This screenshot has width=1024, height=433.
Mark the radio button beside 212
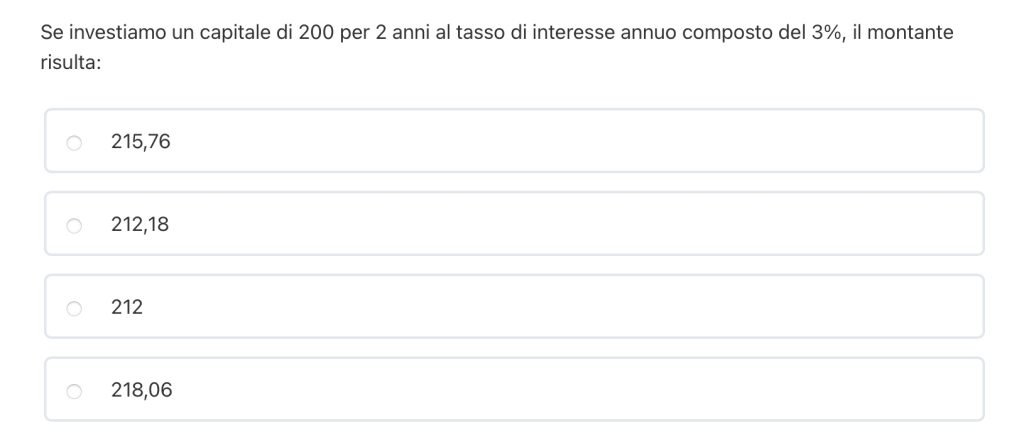click(x=74, y=309)
